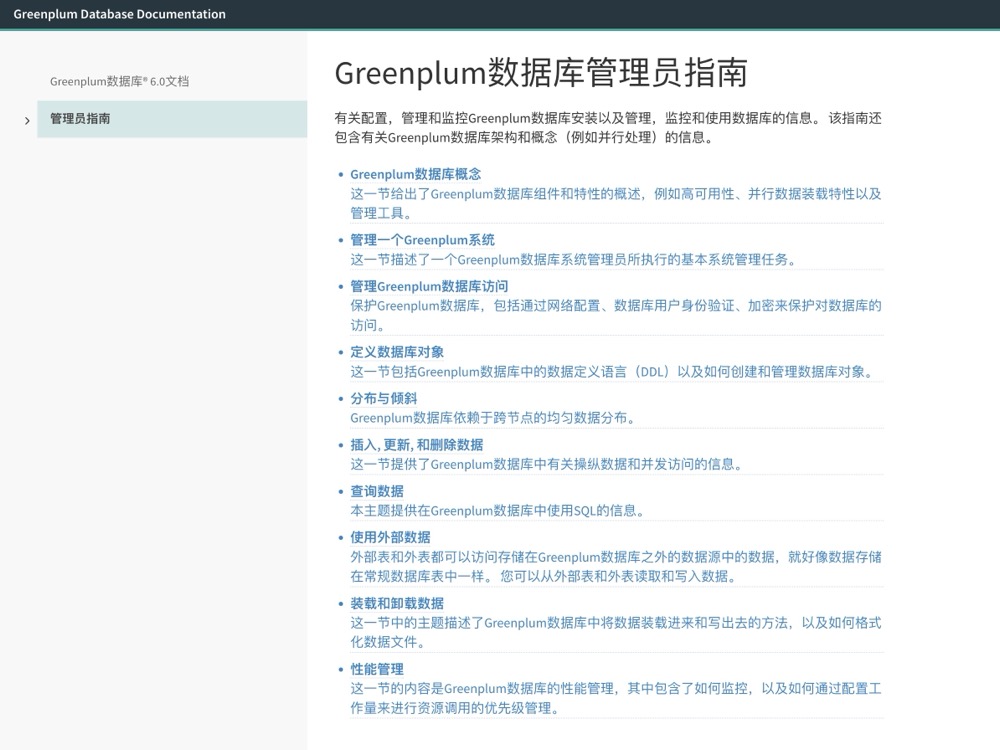Viewport: 1000px width, 750px height.
Task: Open the 分布与倾斜 topic
Action: (384, 398)
